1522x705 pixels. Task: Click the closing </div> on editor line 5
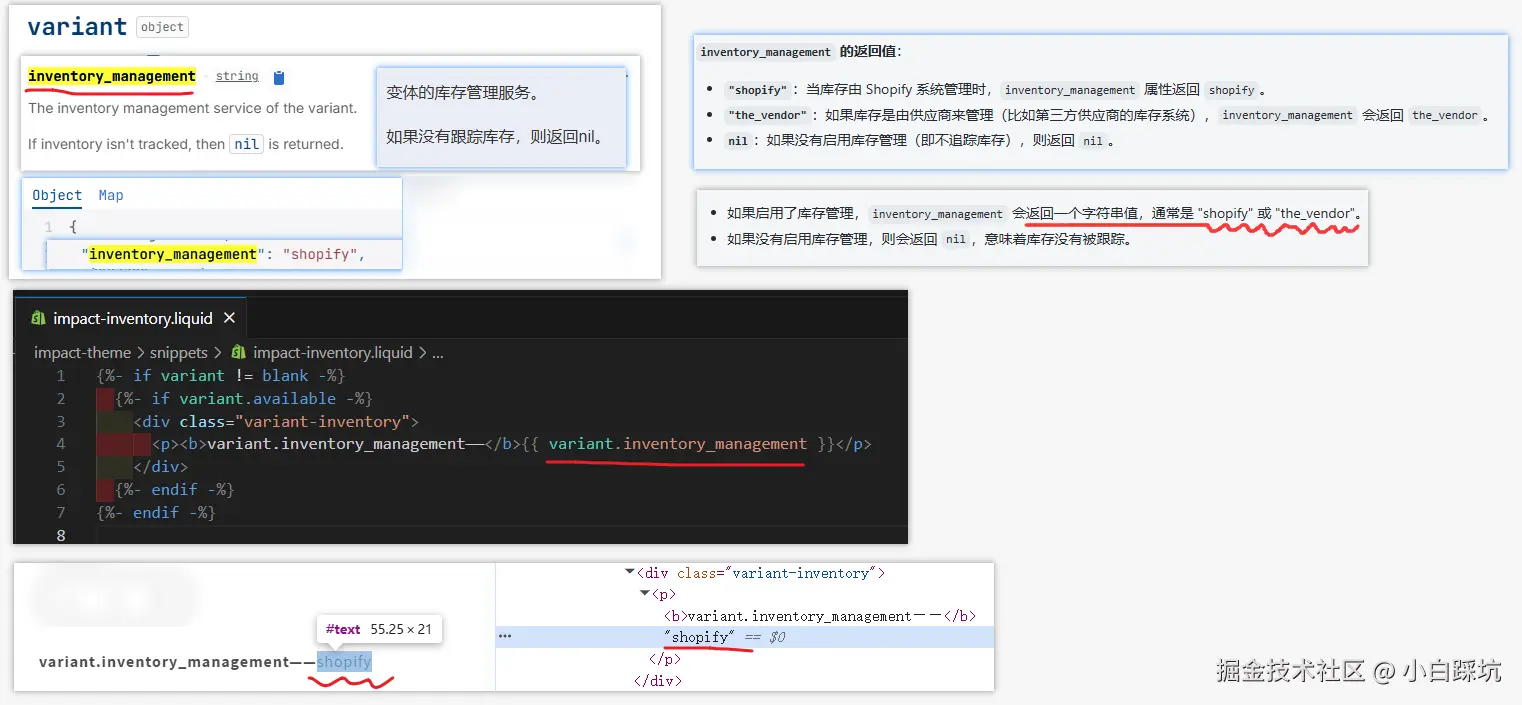(x=160, y=467)
